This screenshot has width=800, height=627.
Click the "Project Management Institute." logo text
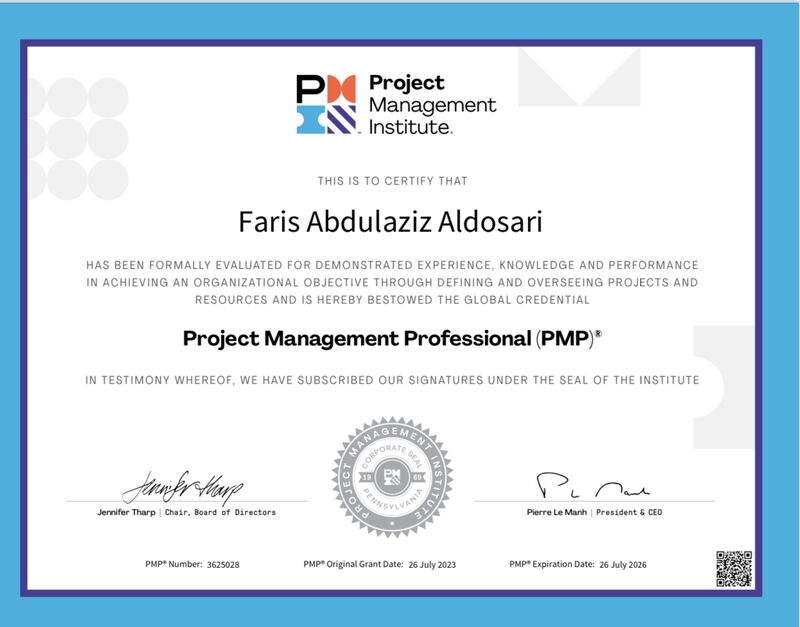(x=432, y=104)
